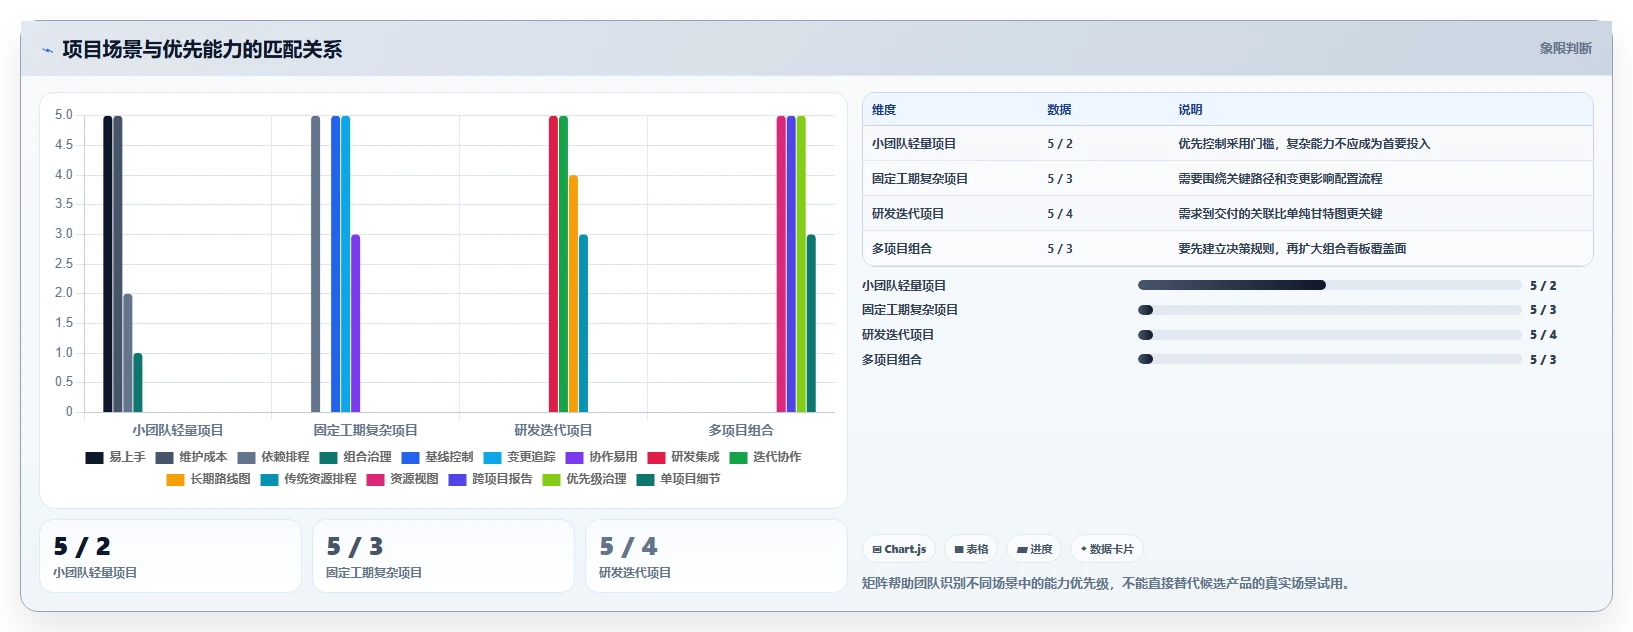The image size is (1633, 632).
Task: Click the panel title 项目场景与优先能力的匹配关系
Action: (202, 49)
